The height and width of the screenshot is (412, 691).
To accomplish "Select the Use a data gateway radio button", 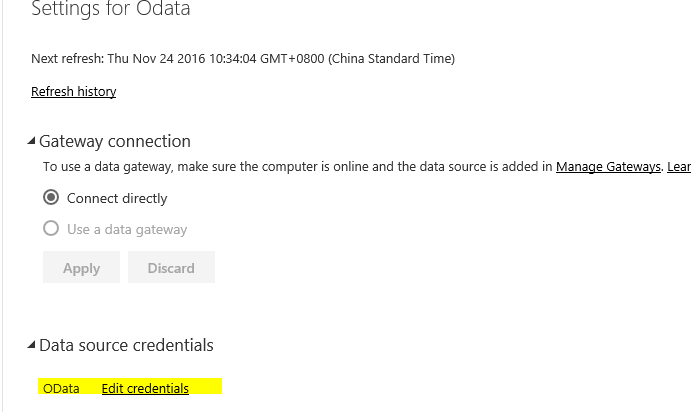I will click(51, 228).
